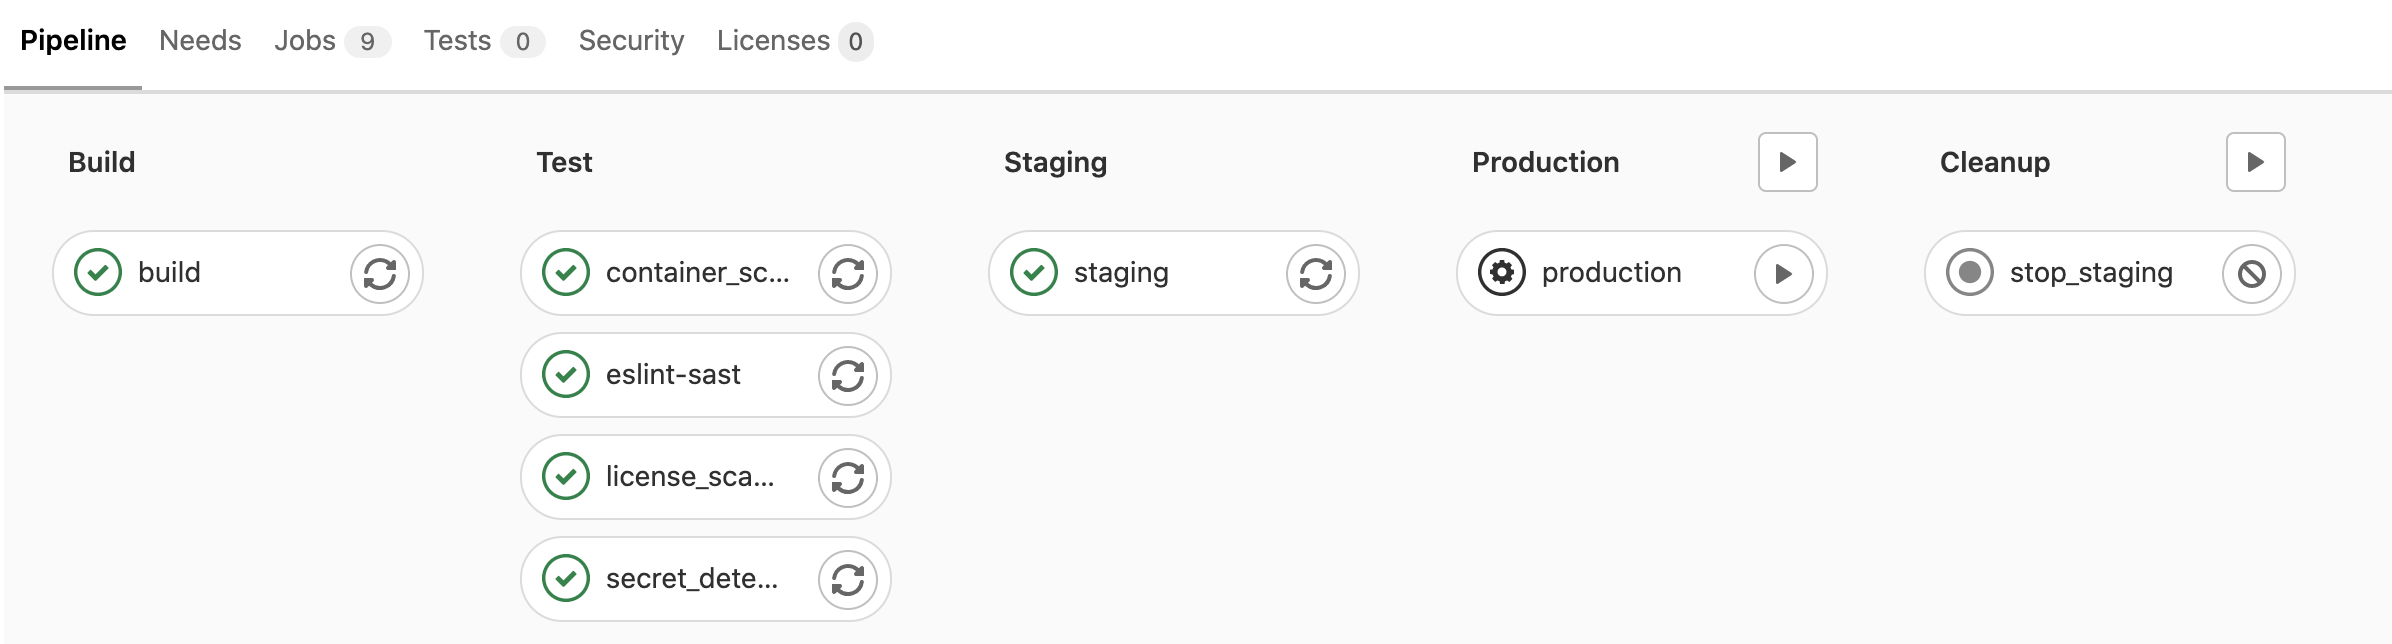This screenshot has height=644, width=2392.
Task: View the production job status icon
Action: tap(1502, 273)
